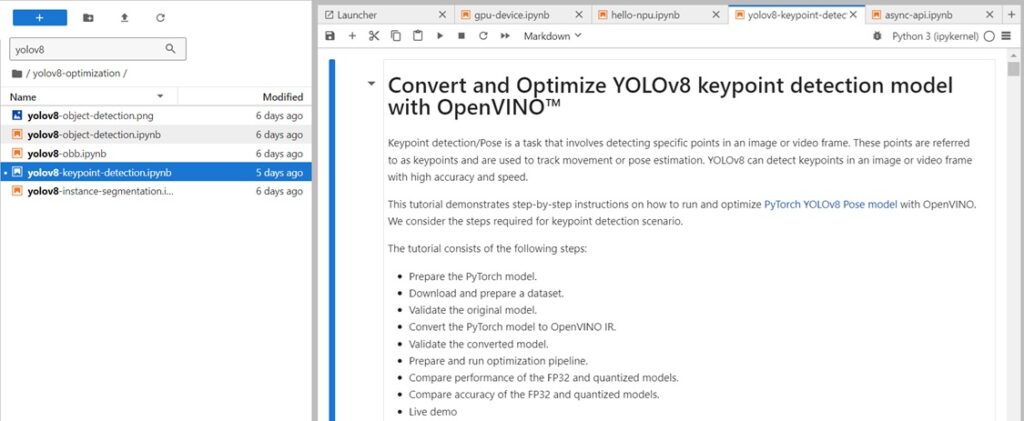Close the Launcher tab
Viewport: 1024px width, 421px height.
point(442,14)
